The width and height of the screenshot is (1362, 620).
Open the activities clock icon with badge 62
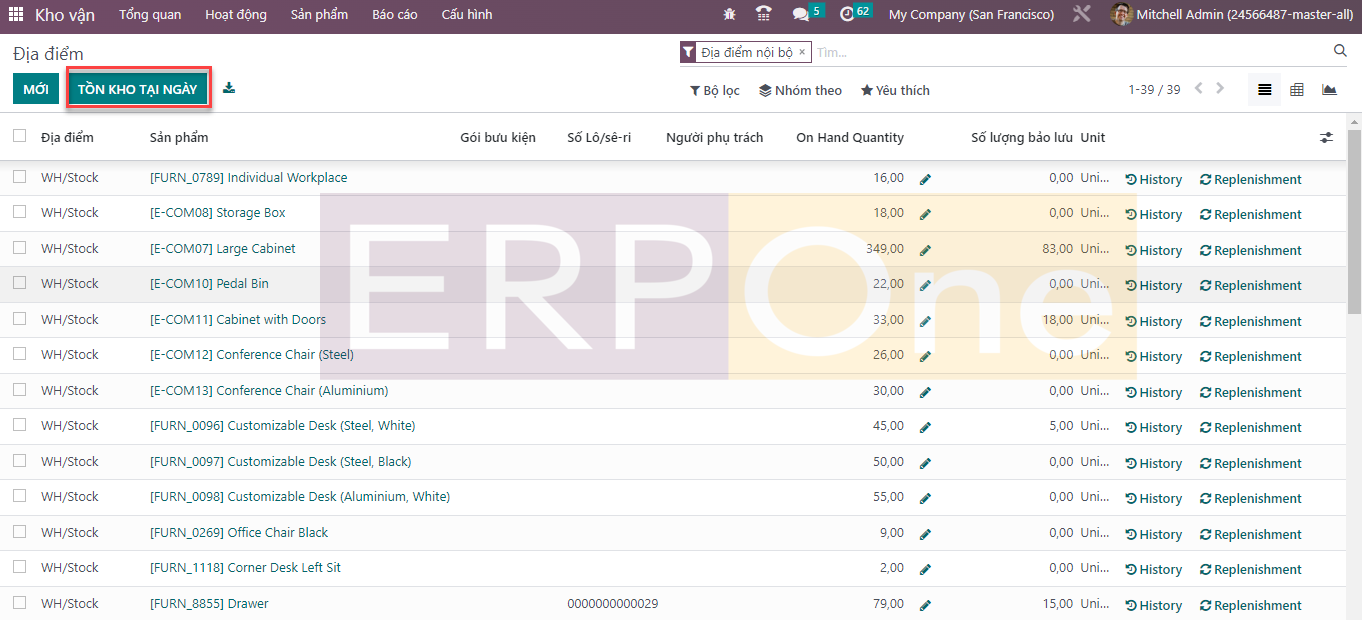pyautogui.click(x=847, y=15)
